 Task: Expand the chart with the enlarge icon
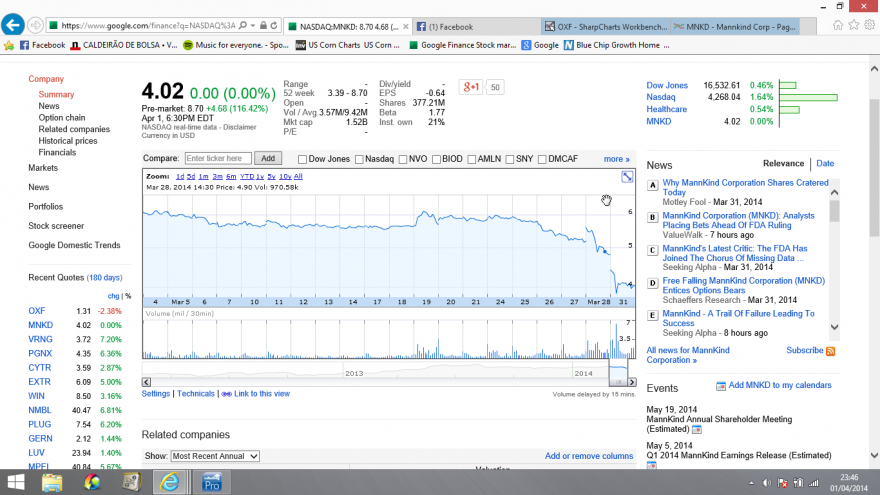(627, 177)
